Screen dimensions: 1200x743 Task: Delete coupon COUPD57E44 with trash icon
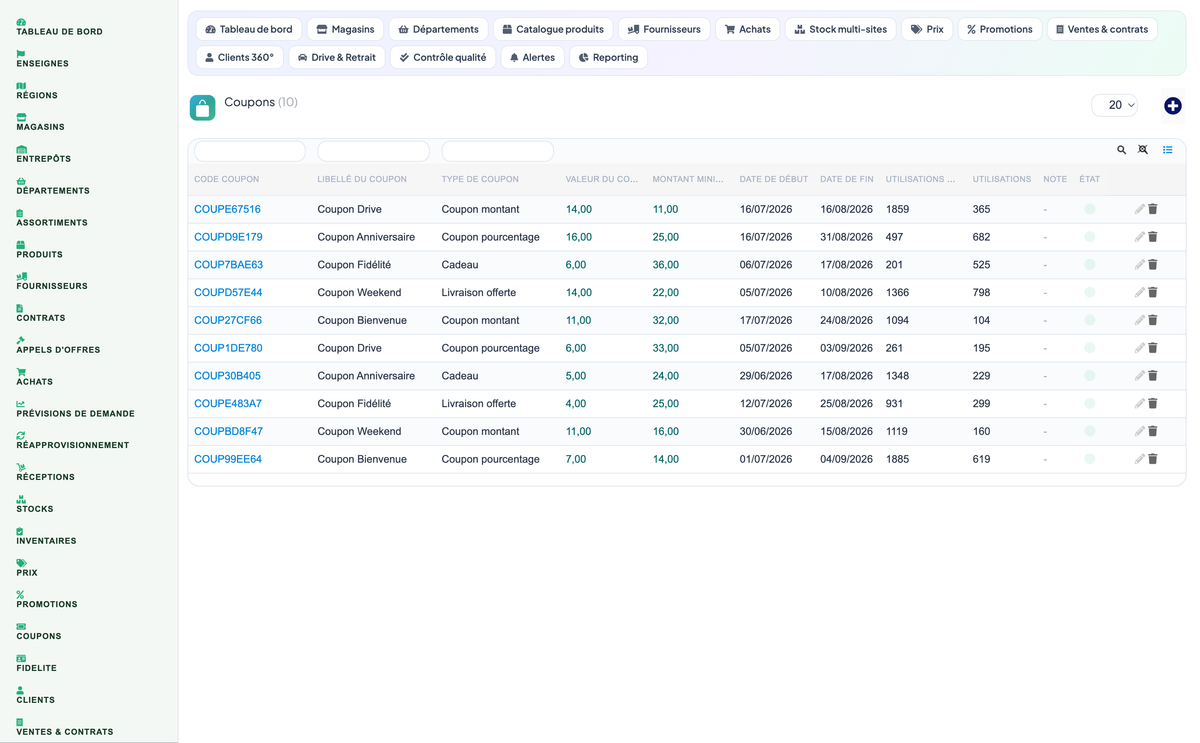1153,293
